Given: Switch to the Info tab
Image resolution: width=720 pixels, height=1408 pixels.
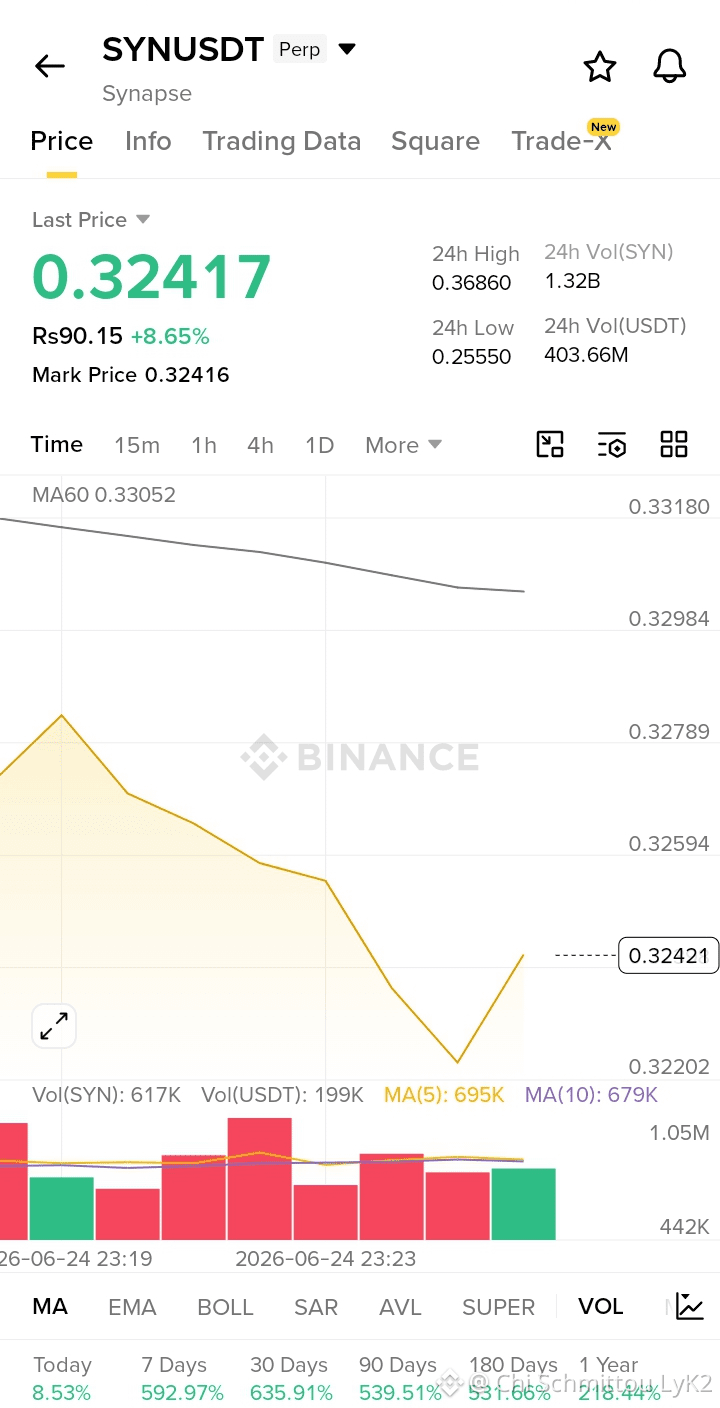Looking at the screenshot, I should [x=148, y=141].
